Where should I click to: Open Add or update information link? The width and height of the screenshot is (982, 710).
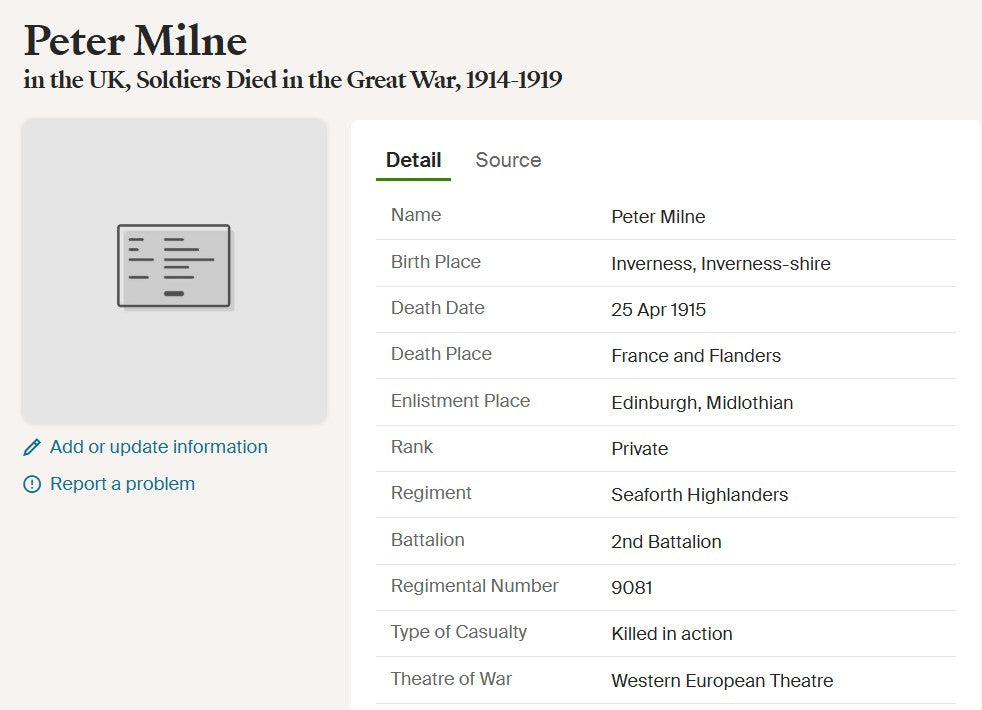pos(158,447)
